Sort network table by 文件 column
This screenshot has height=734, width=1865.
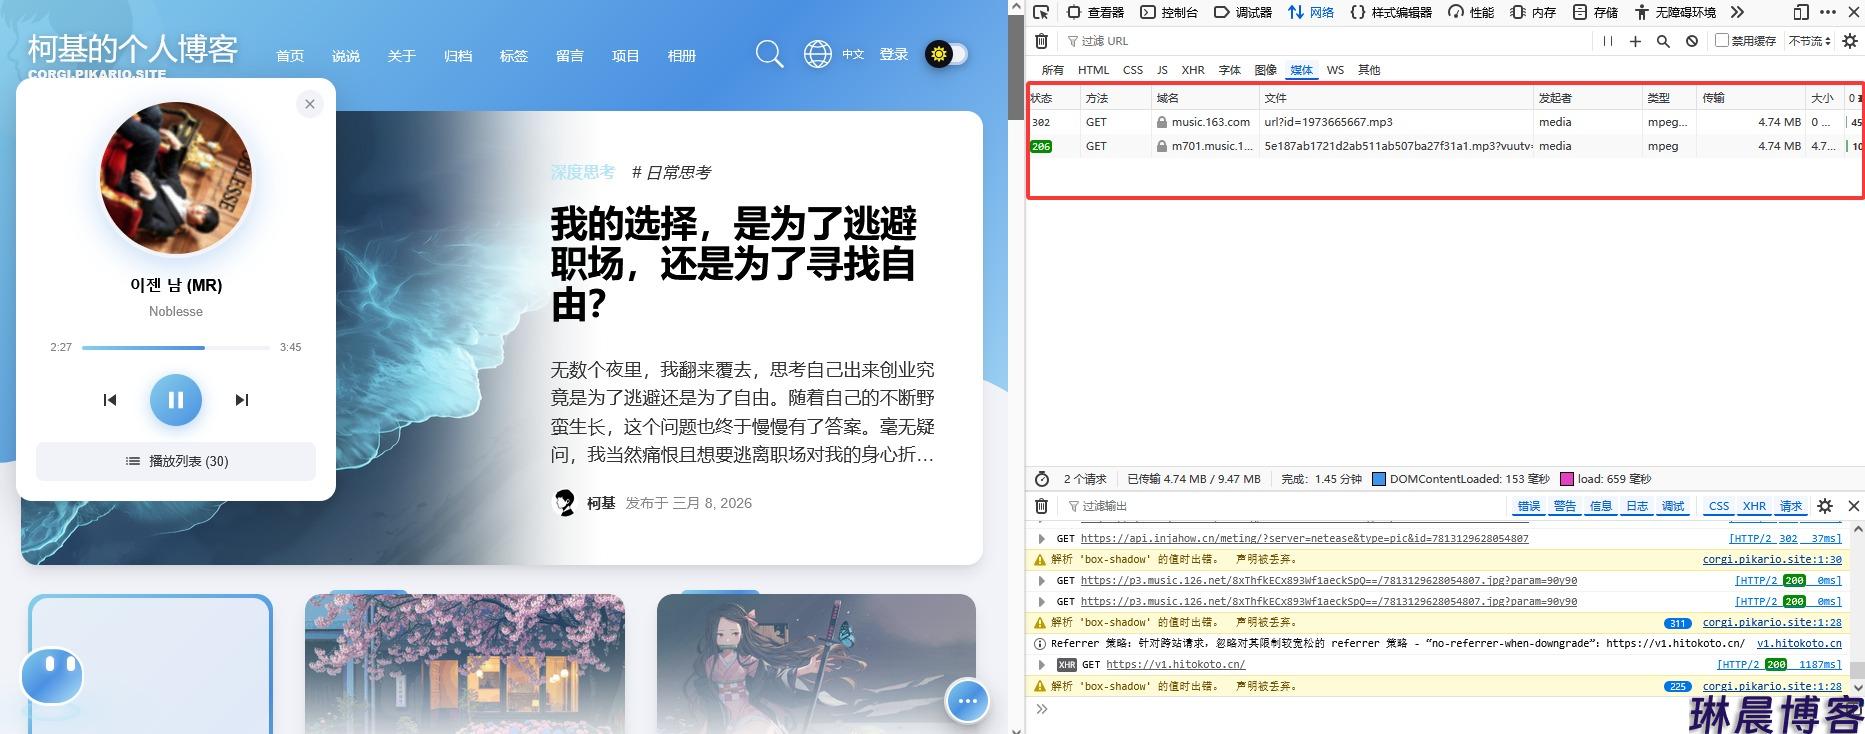(x=1396, y=98)
